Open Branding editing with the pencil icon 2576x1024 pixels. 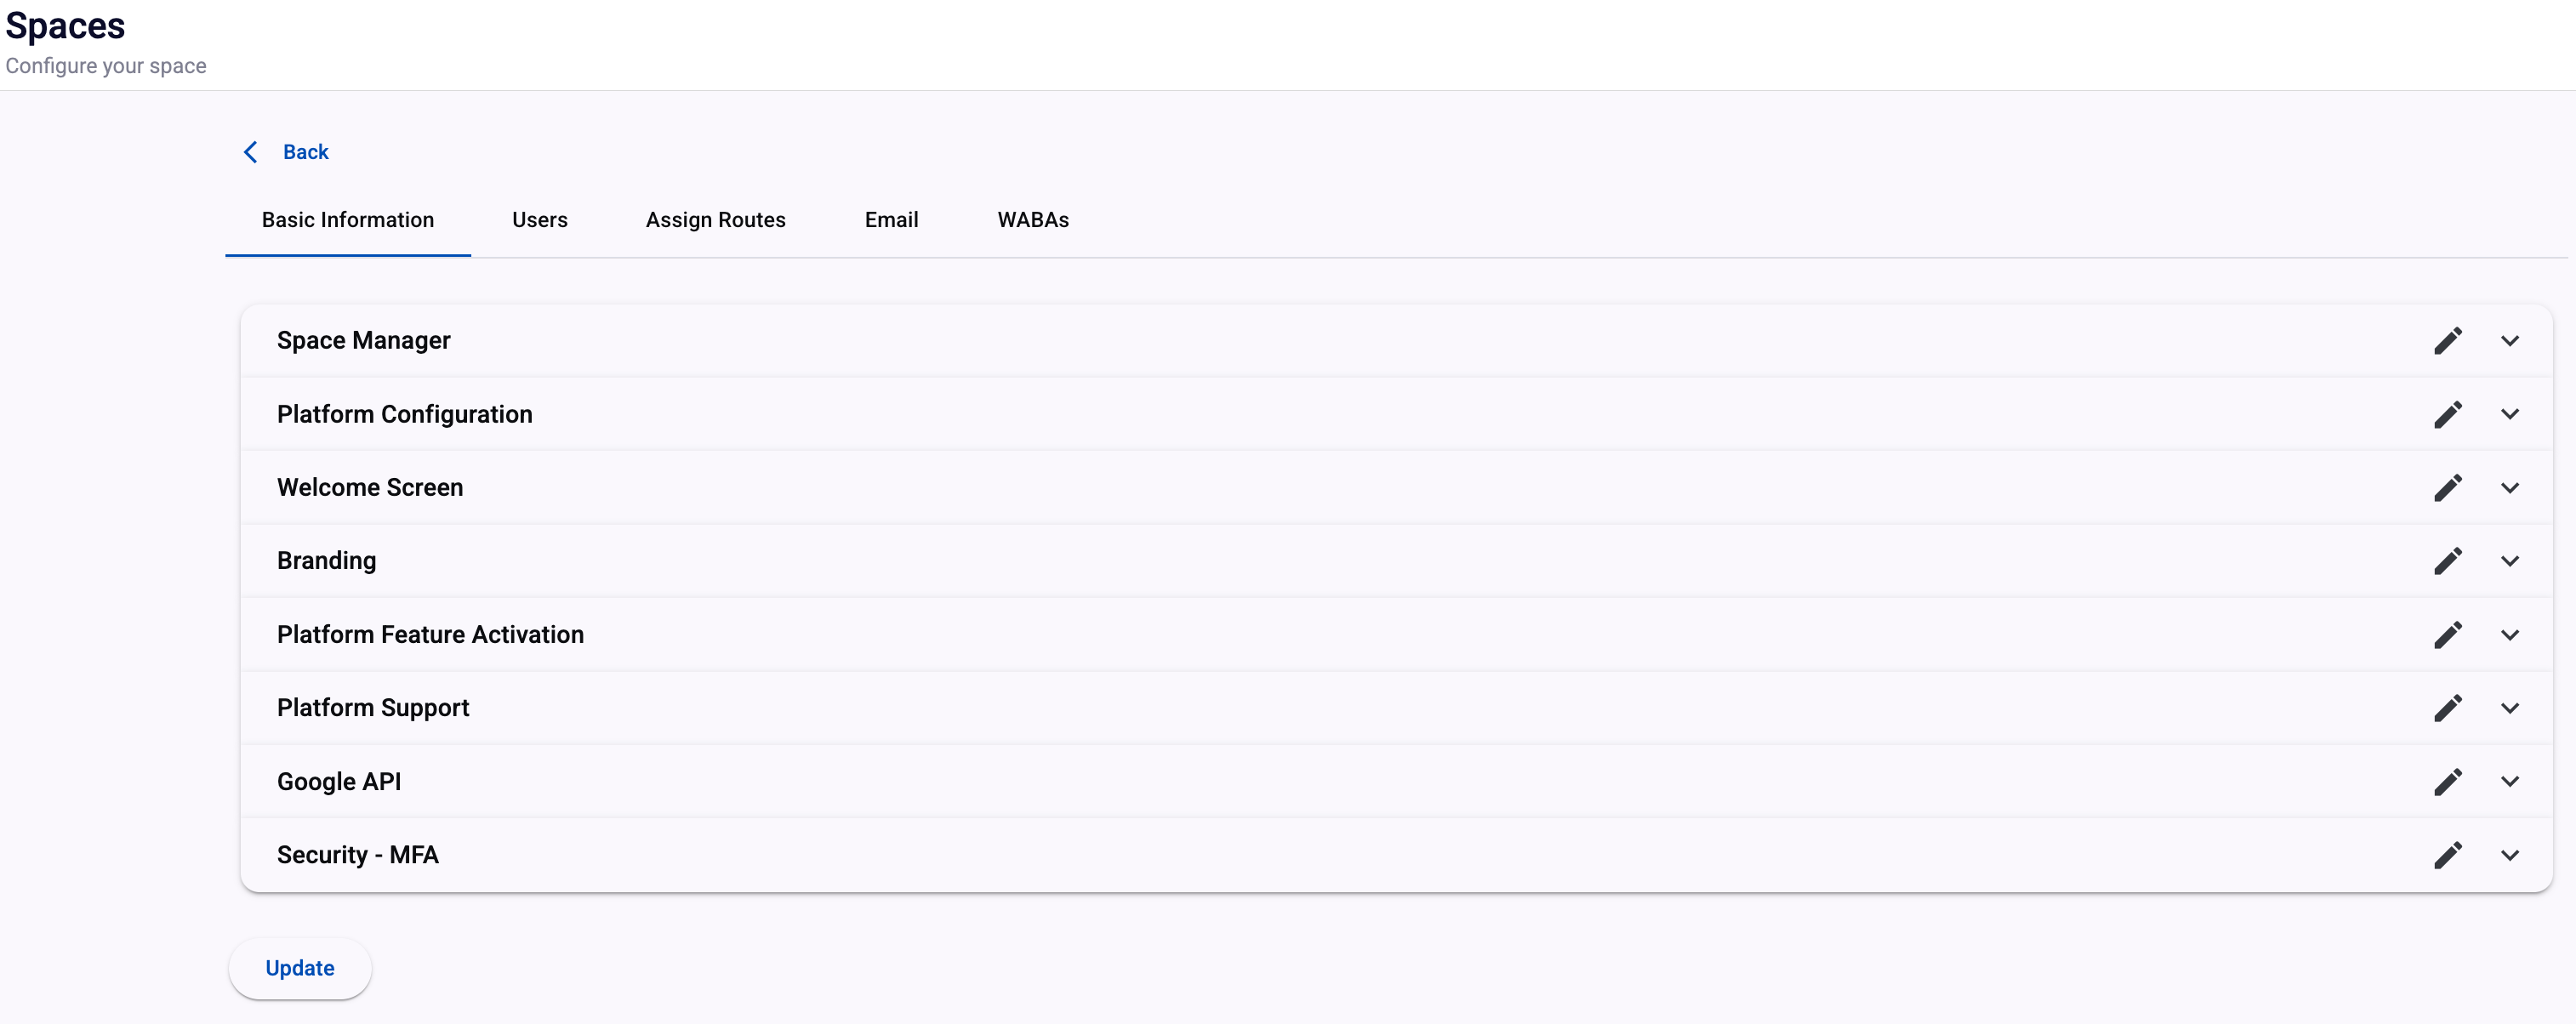pyautogui.click(x=2447, y=561)
